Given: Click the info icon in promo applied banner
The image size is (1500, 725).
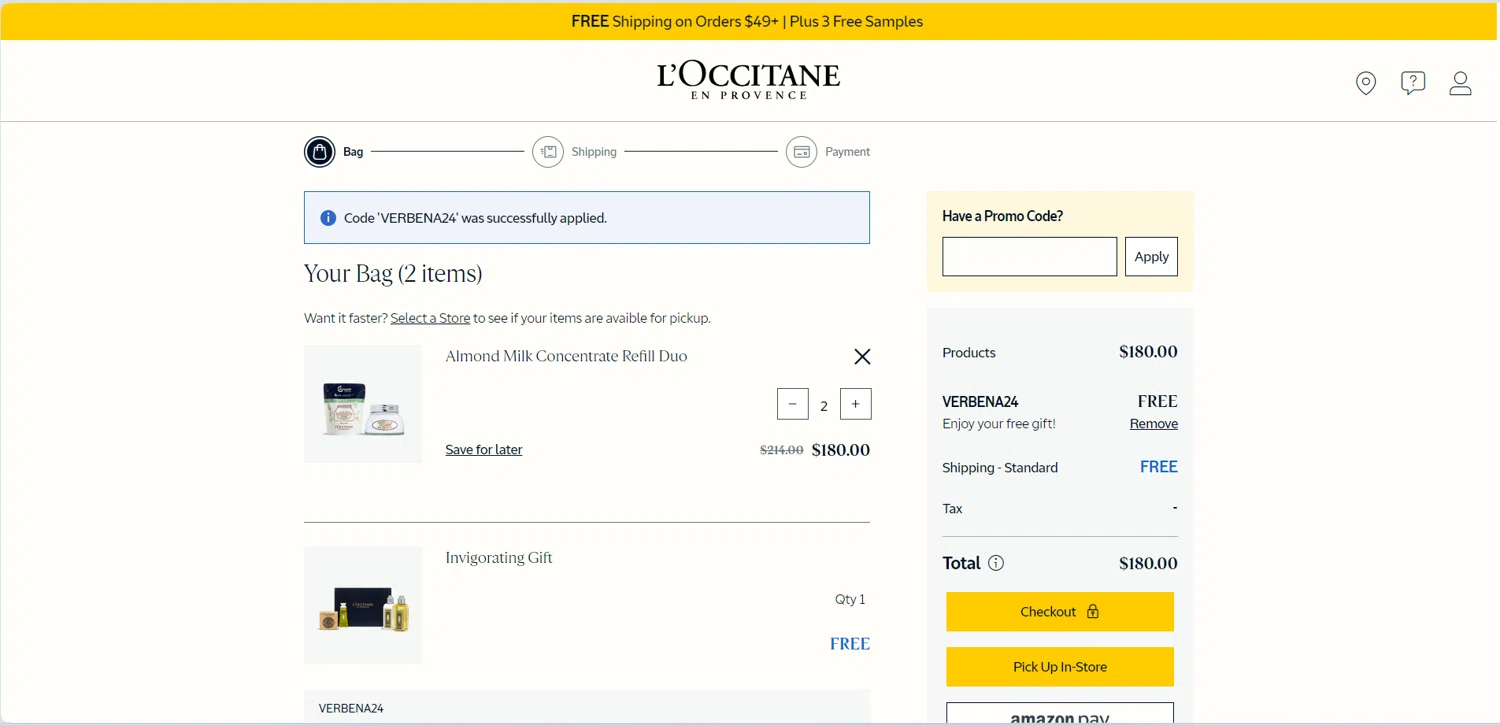Looking at the screenshot, I should coord(328,218).
